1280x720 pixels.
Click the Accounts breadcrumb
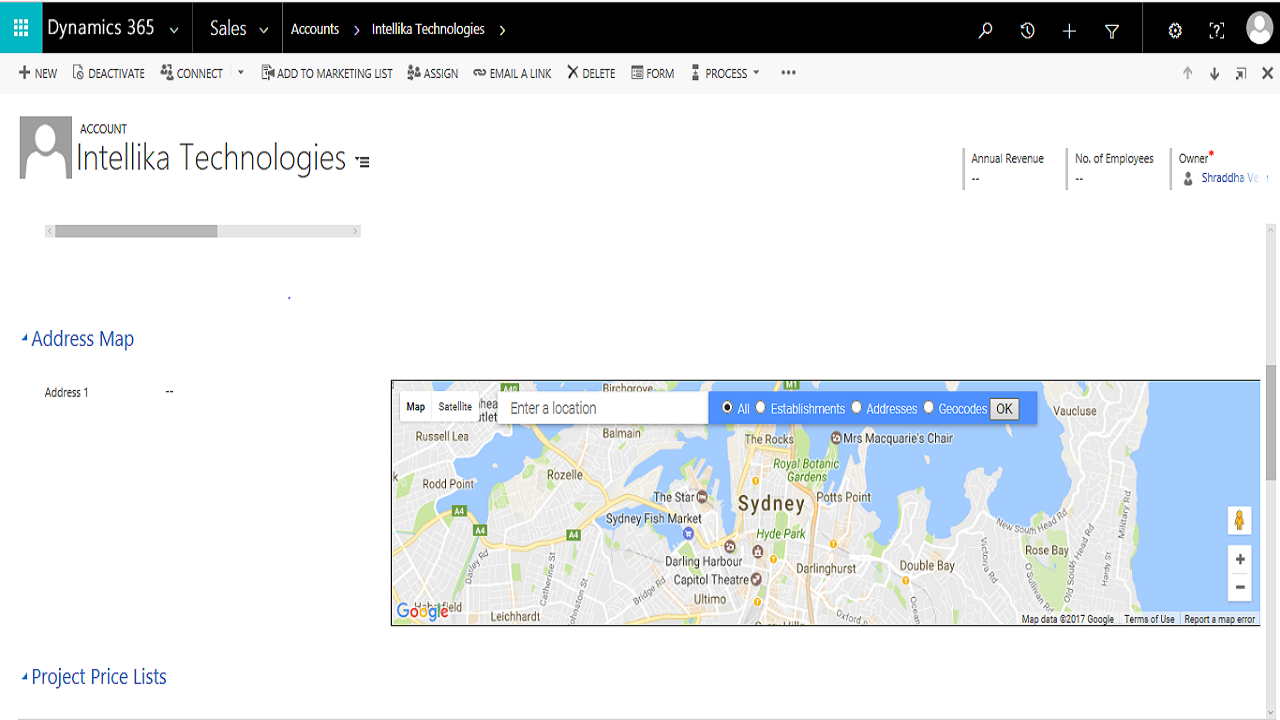coord(315,29)
